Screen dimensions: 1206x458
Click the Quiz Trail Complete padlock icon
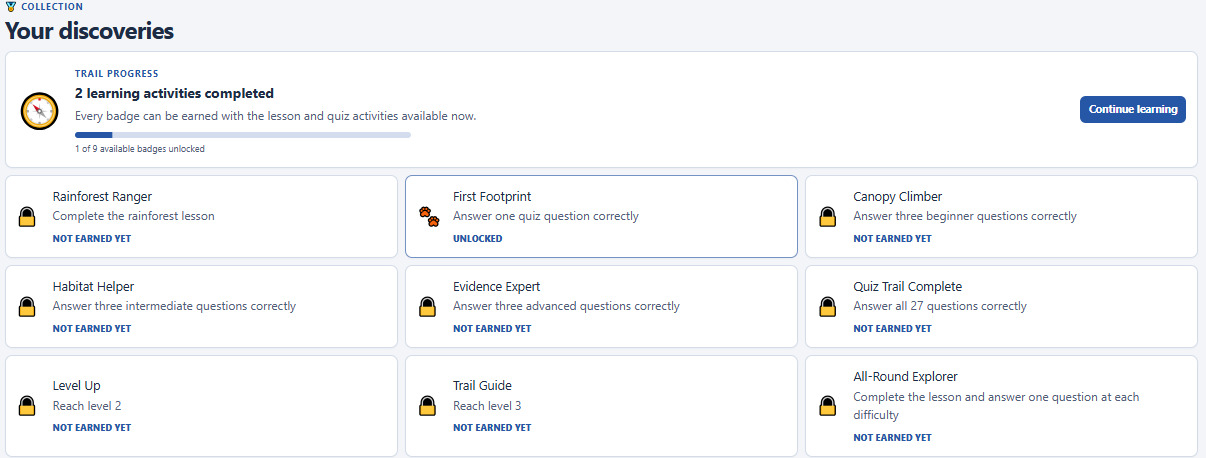pos(828,307)
